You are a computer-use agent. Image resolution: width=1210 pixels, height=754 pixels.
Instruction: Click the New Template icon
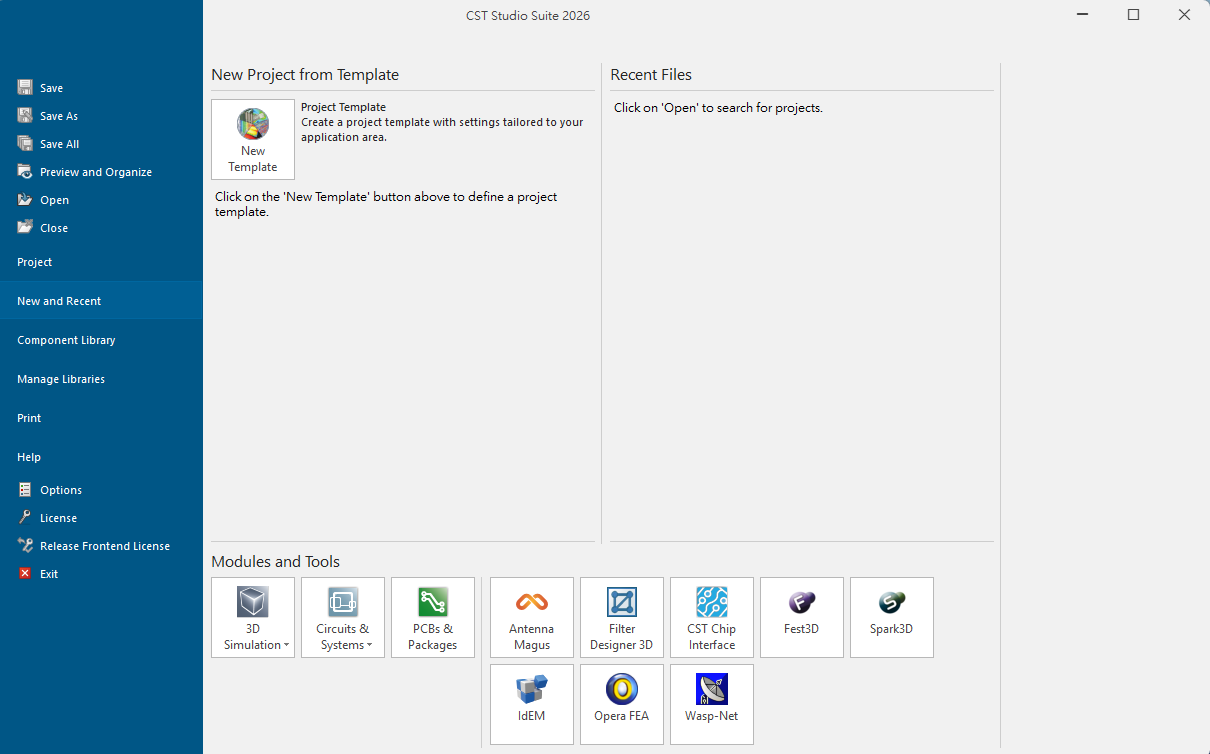(253, 124)
